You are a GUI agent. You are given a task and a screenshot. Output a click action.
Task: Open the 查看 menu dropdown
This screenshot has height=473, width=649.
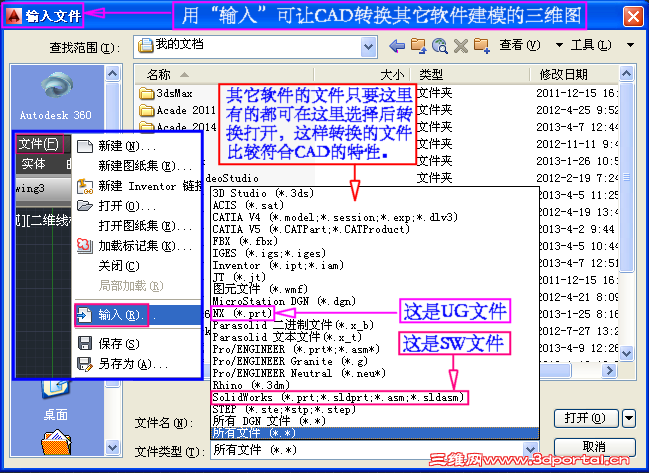(559, 45)
